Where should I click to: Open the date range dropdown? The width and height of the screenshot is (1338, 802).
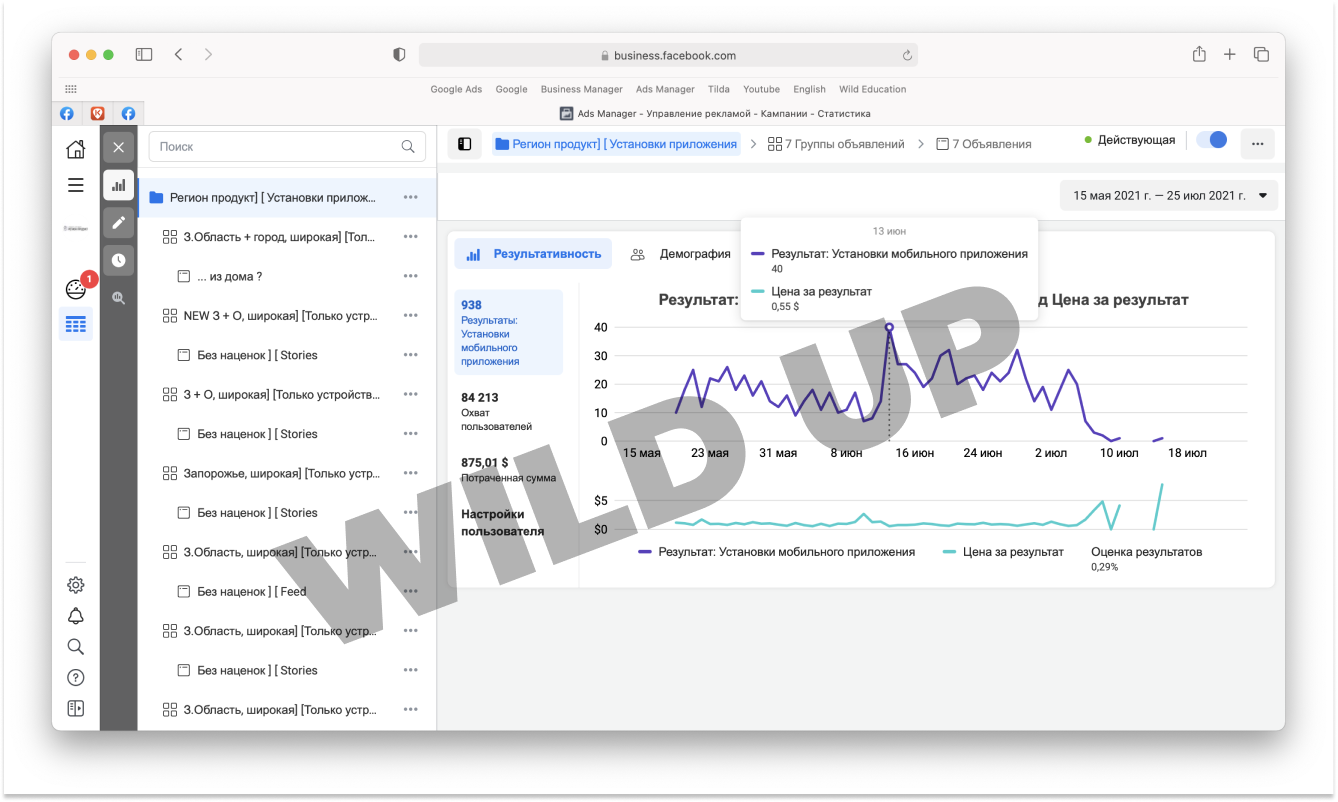(x=1169, y=195)
